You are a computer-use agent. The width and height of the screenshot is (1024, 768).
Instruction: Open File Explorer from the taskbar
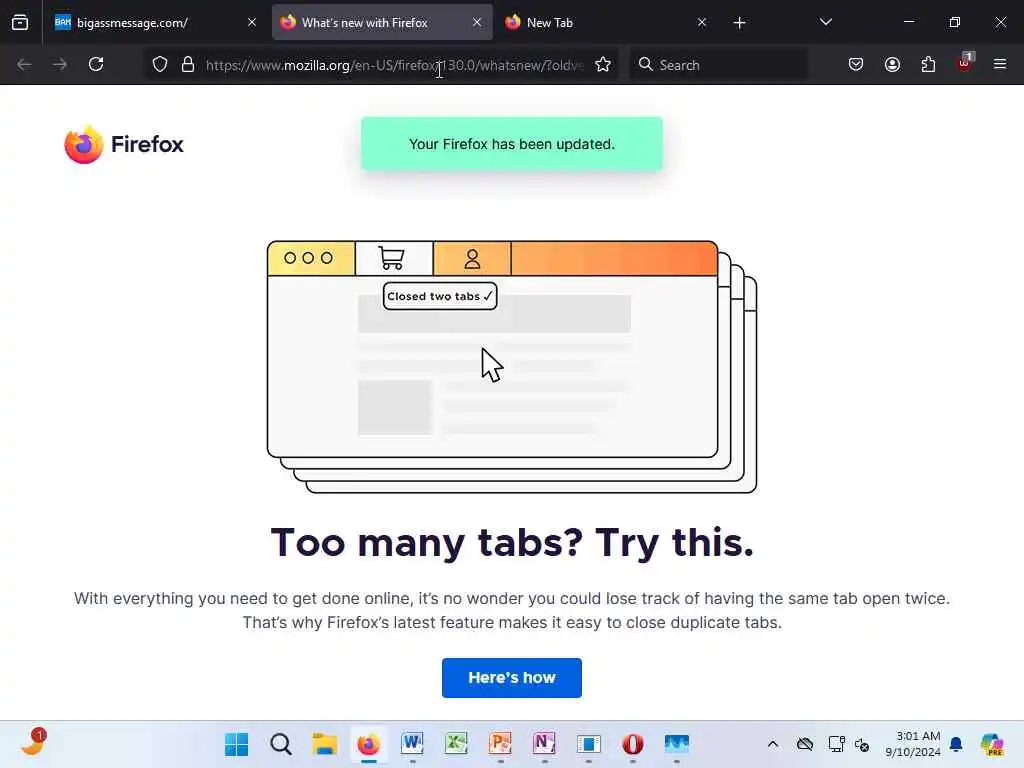325,744
